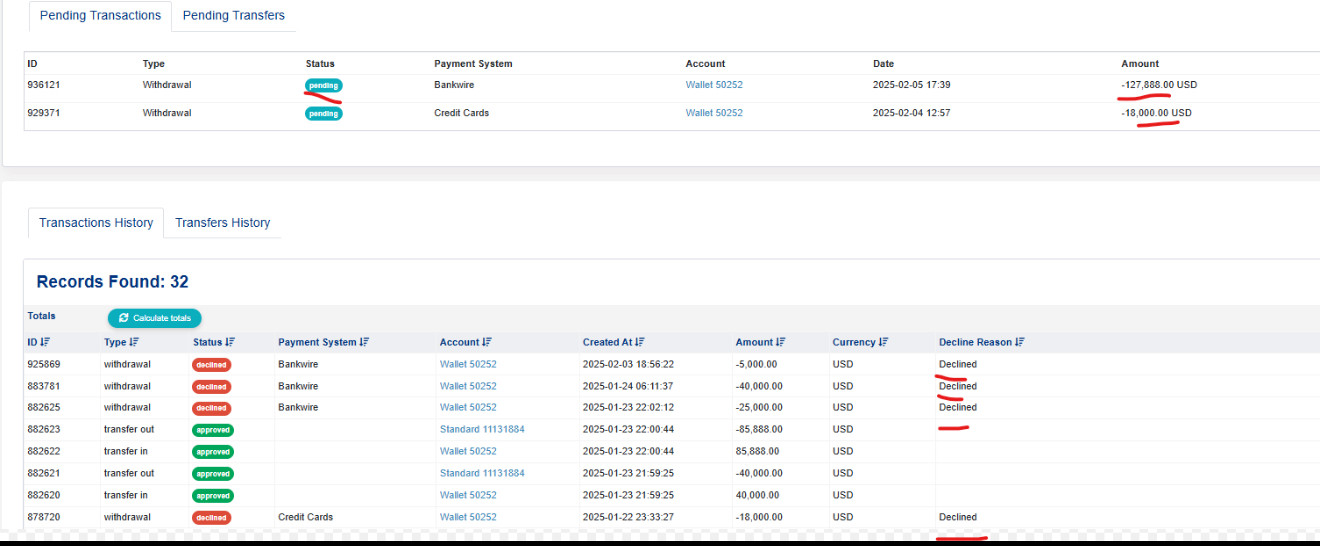The height and width of the screenshot is (546, 1320).
Task: Sort by Amount column icon
Action: 781,342
